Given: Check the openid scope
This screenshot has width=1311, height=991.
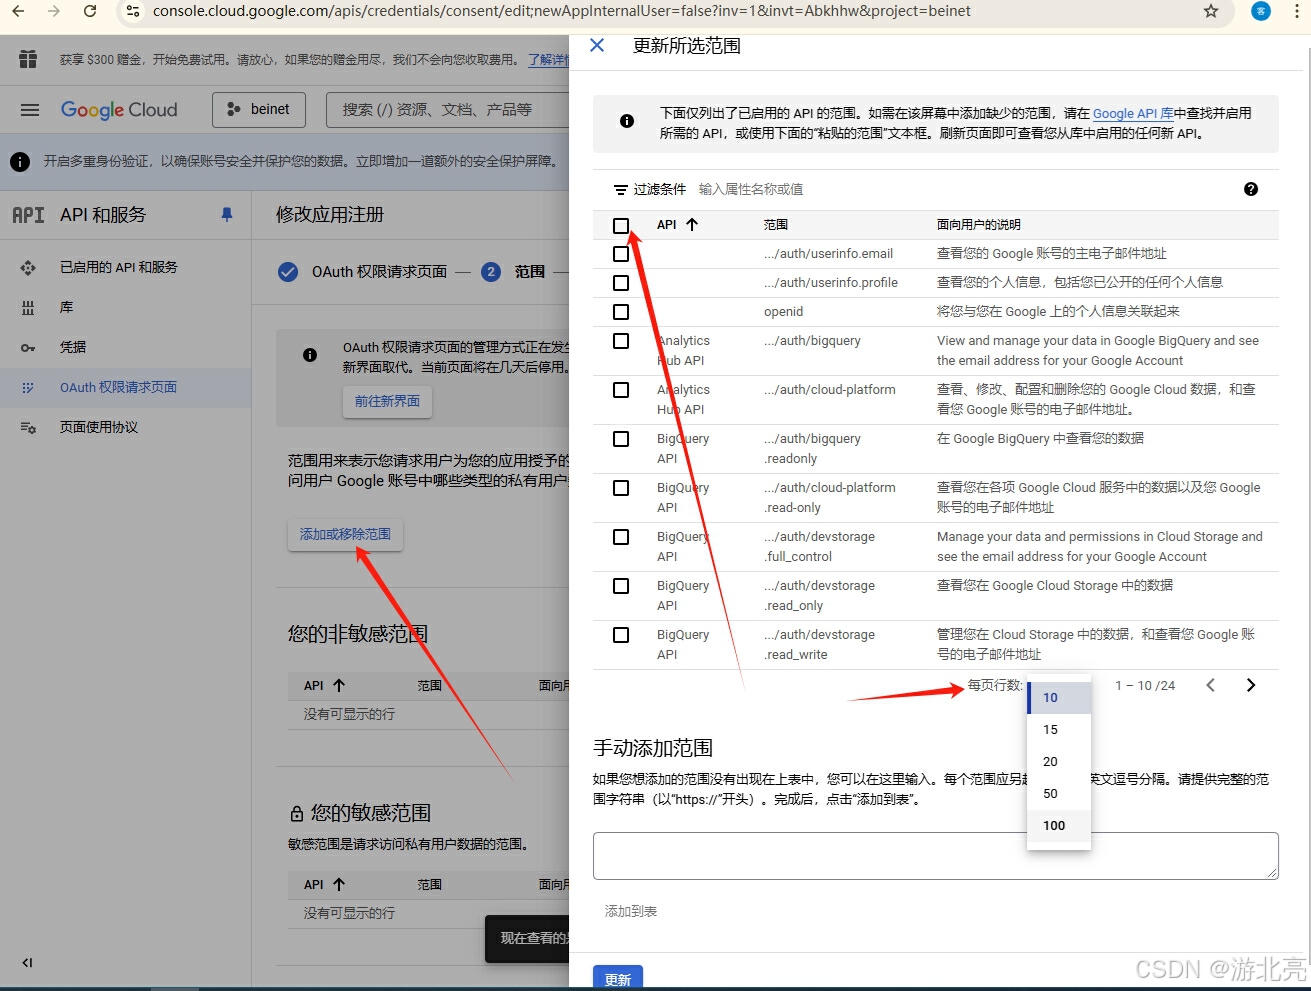Looking at the screenshot, I should point(621,312).
